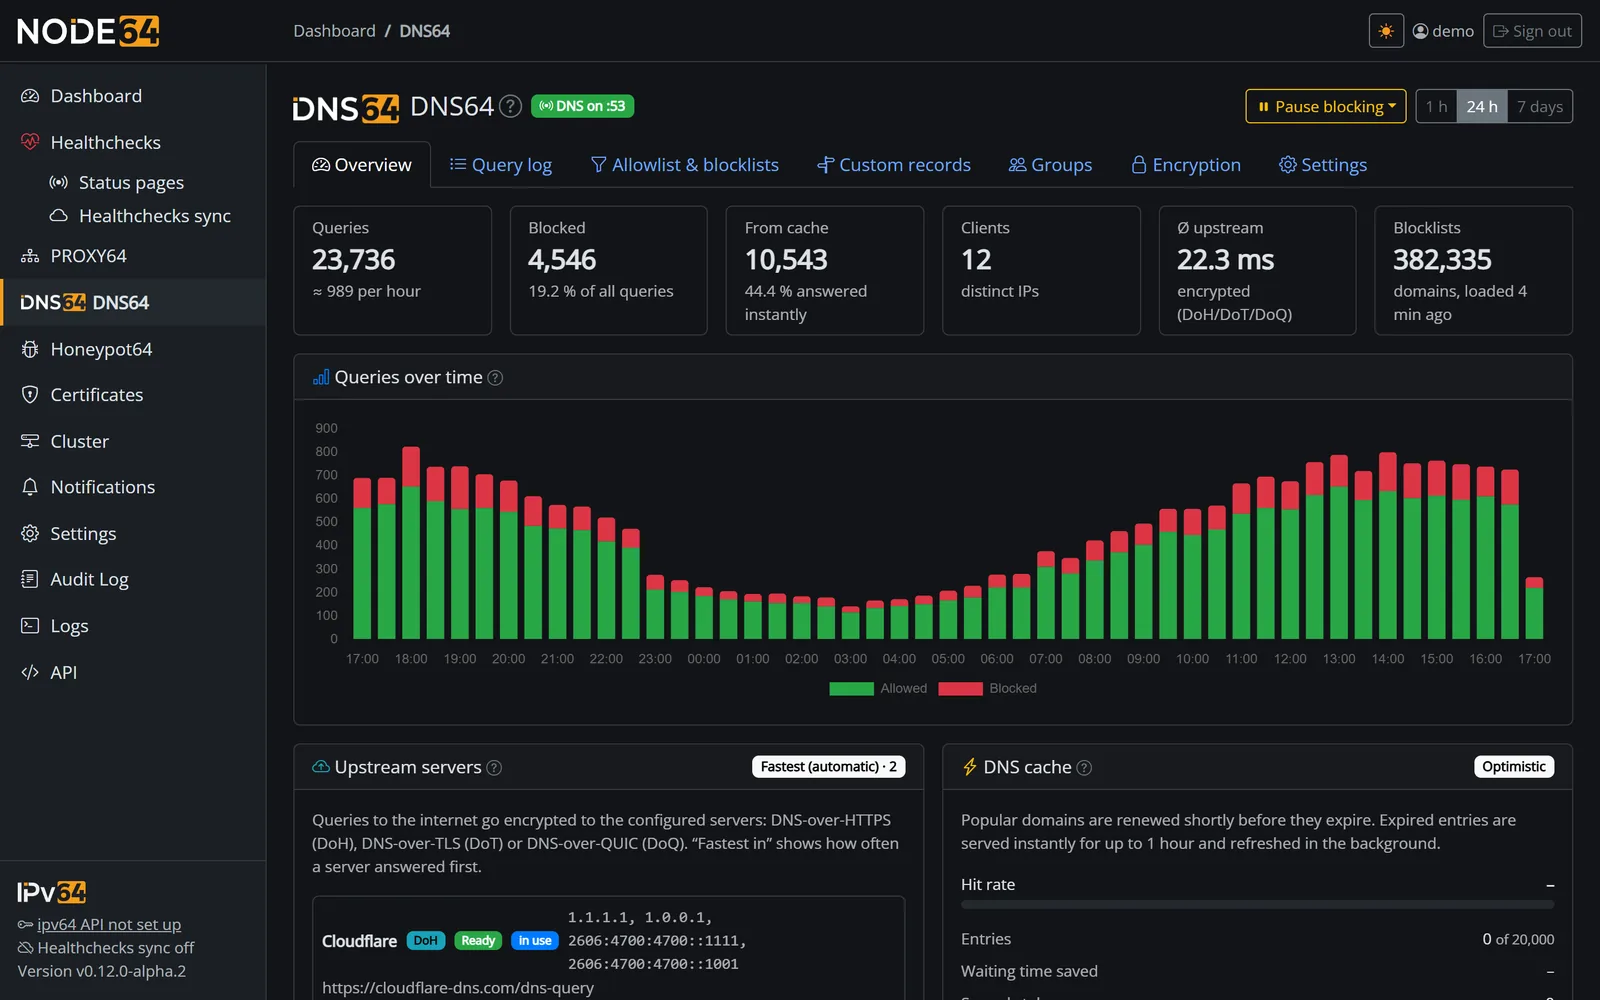Open Notifications in the sidebar
Screen dimensions: 1600x1000
pyautogui.click(x=133, y=487)
